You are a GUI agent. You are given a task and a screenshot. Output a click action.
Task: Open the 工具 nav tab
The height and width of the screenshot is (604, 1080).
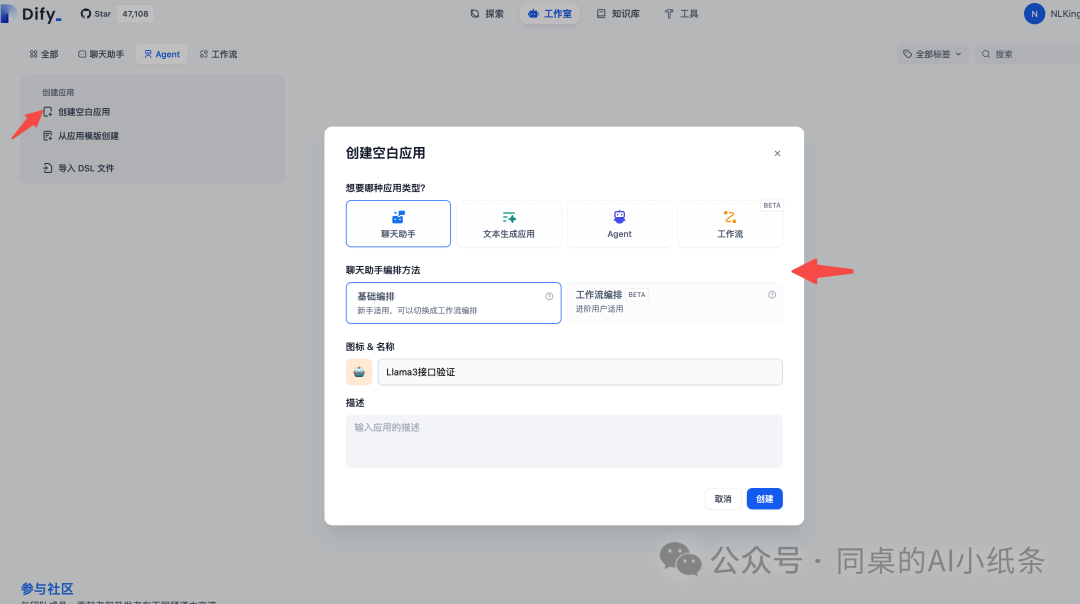point(681,14)
